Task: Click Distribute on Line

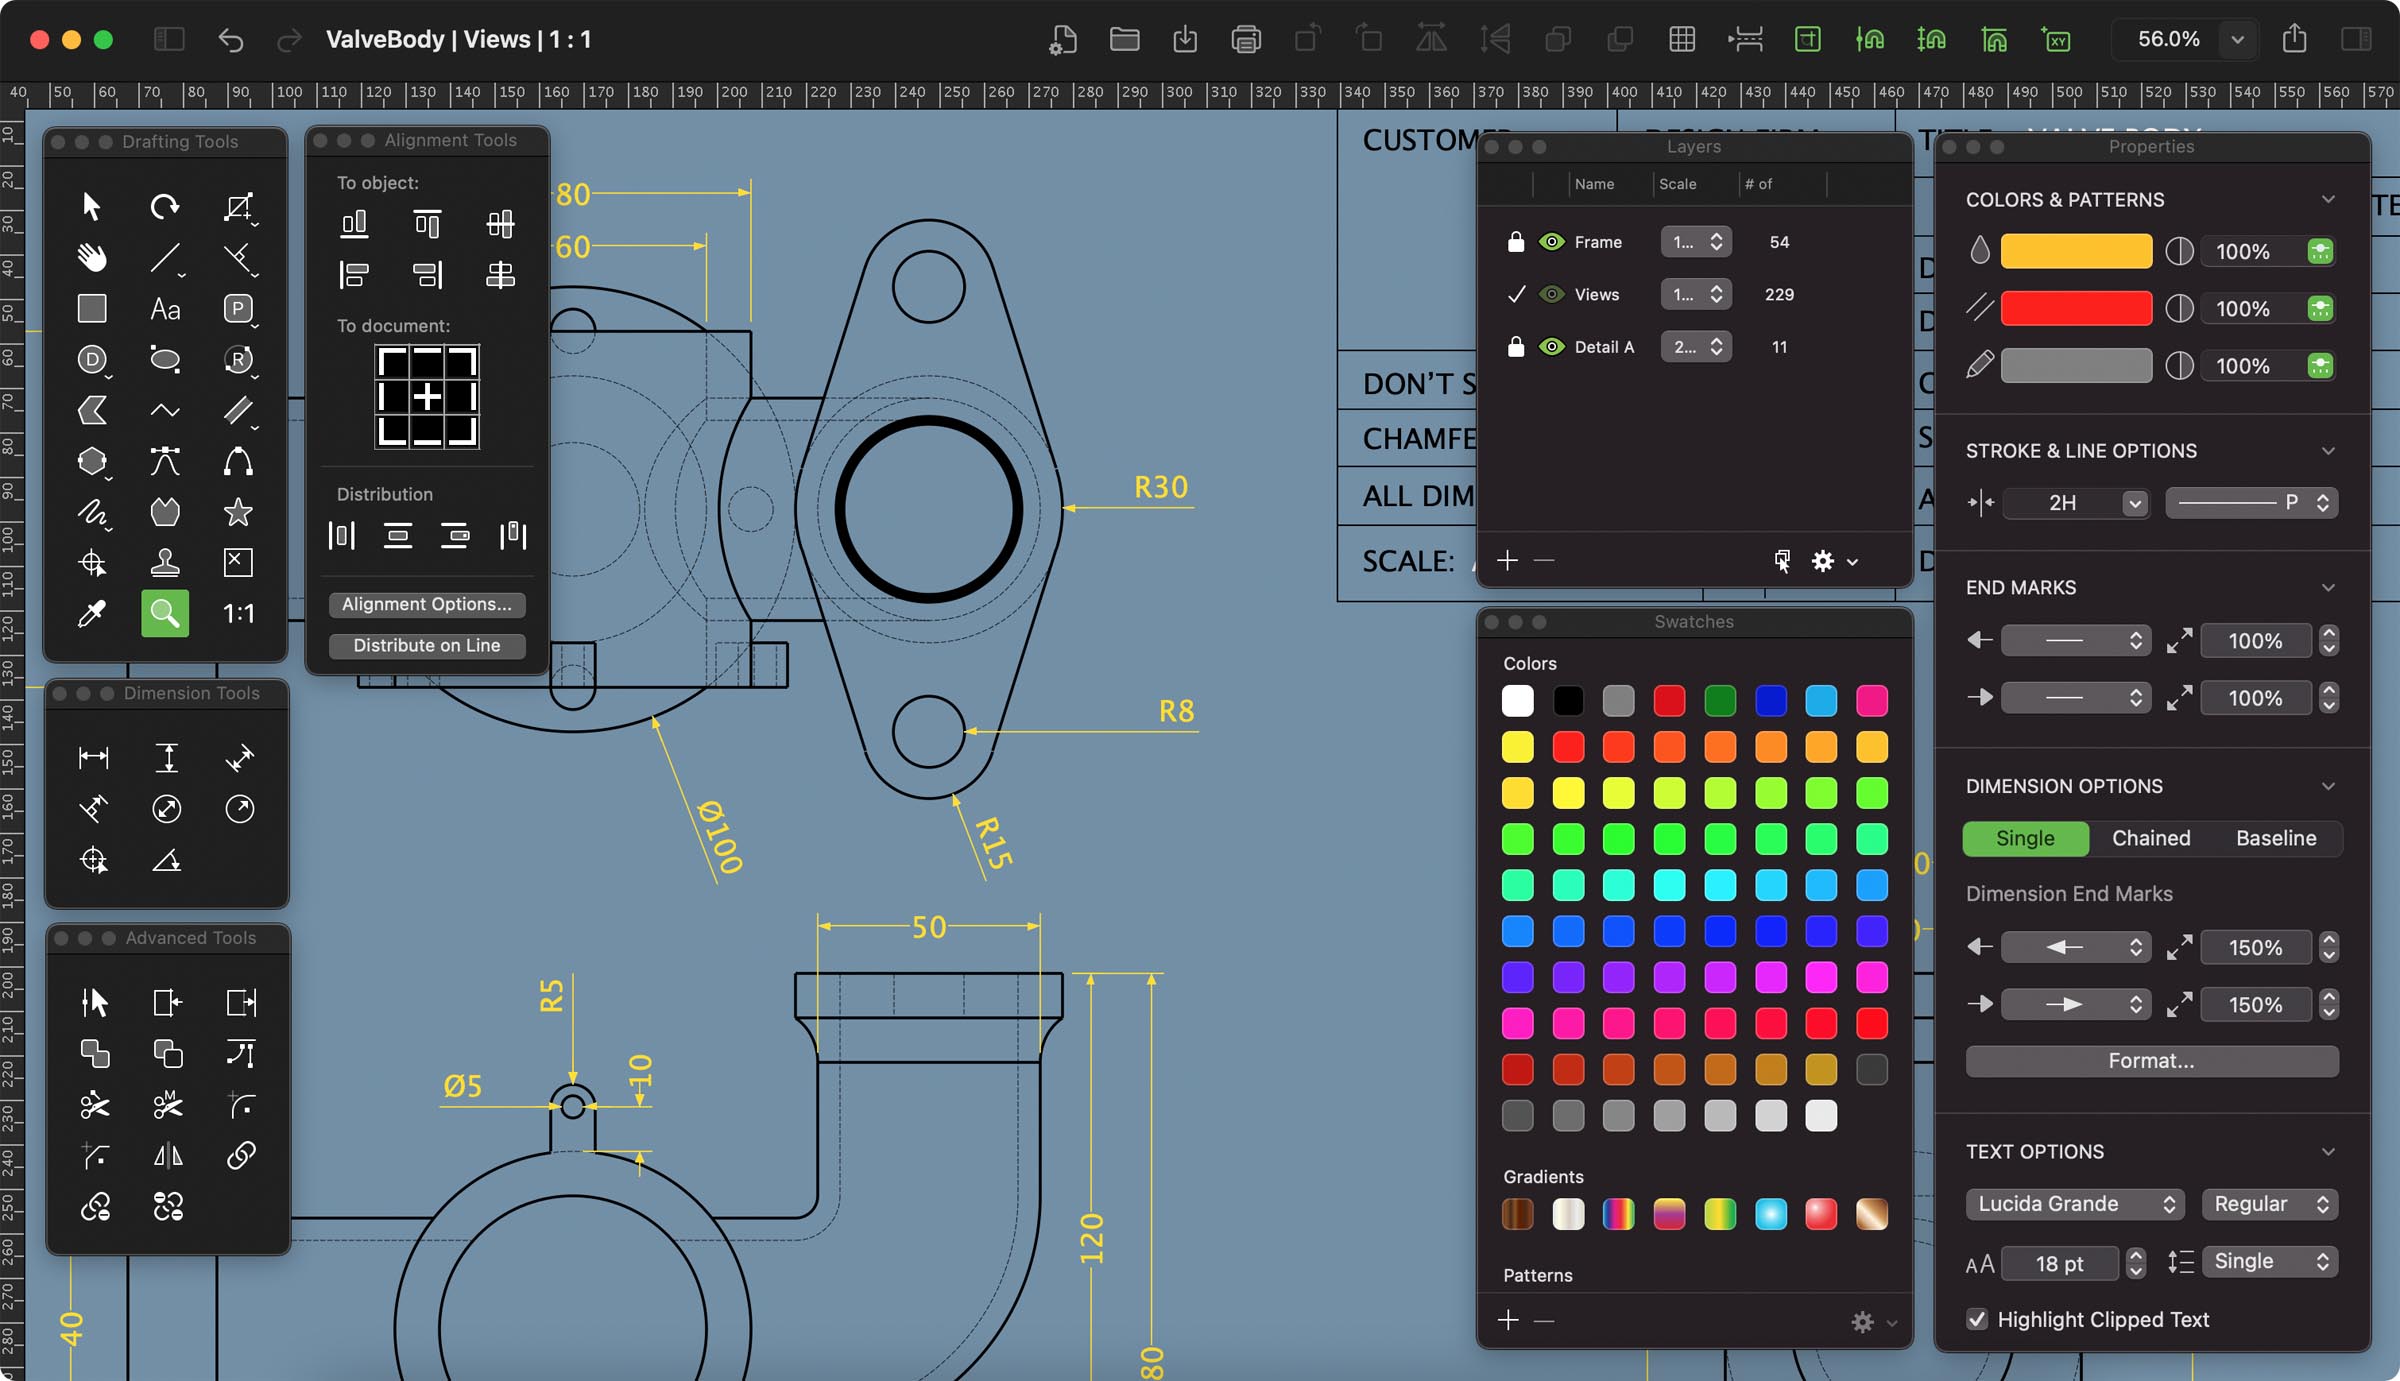Action: (427, 645)
